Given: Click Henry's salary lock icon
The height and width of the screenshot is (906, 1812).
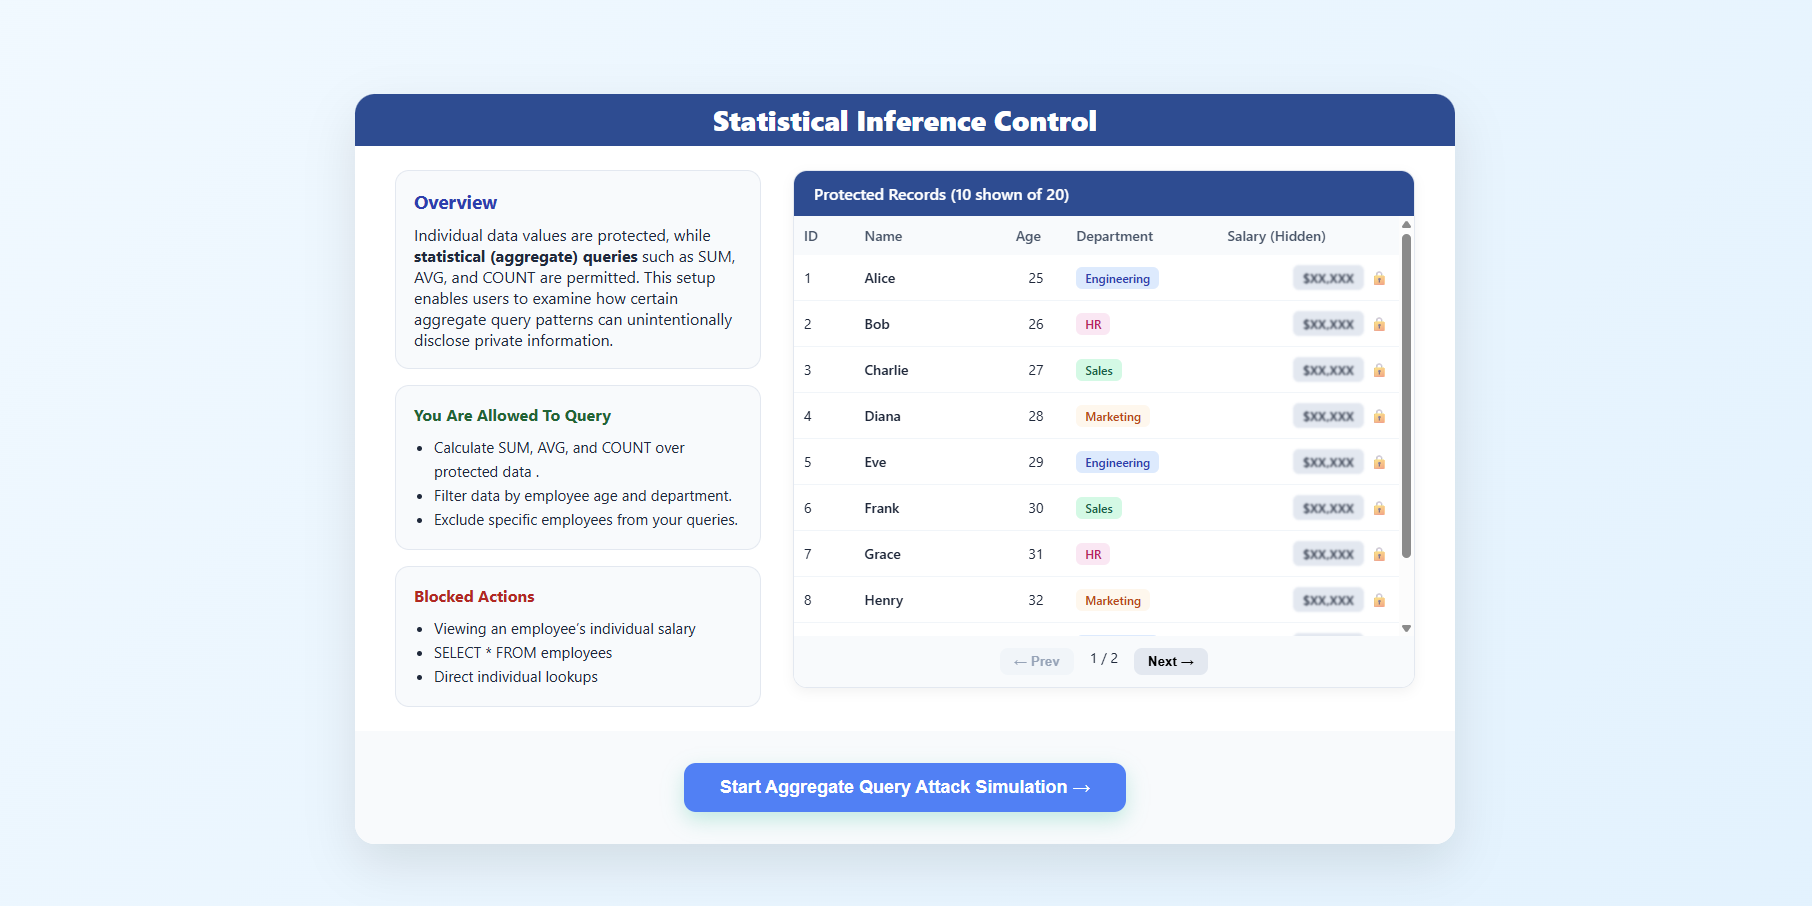Looking at the screenshot, I should pyautogui.click(x=1379, y=600).
